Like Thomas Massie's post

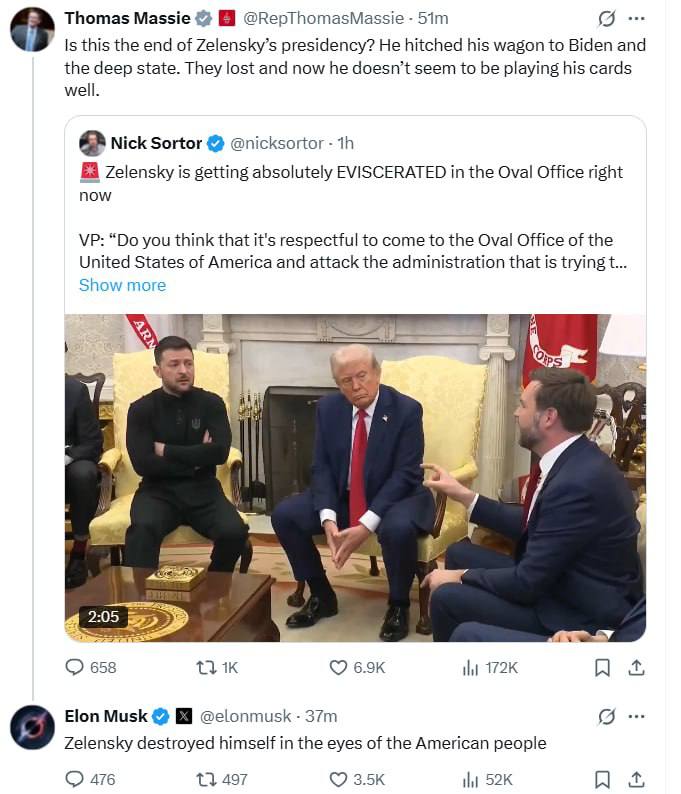339,668
